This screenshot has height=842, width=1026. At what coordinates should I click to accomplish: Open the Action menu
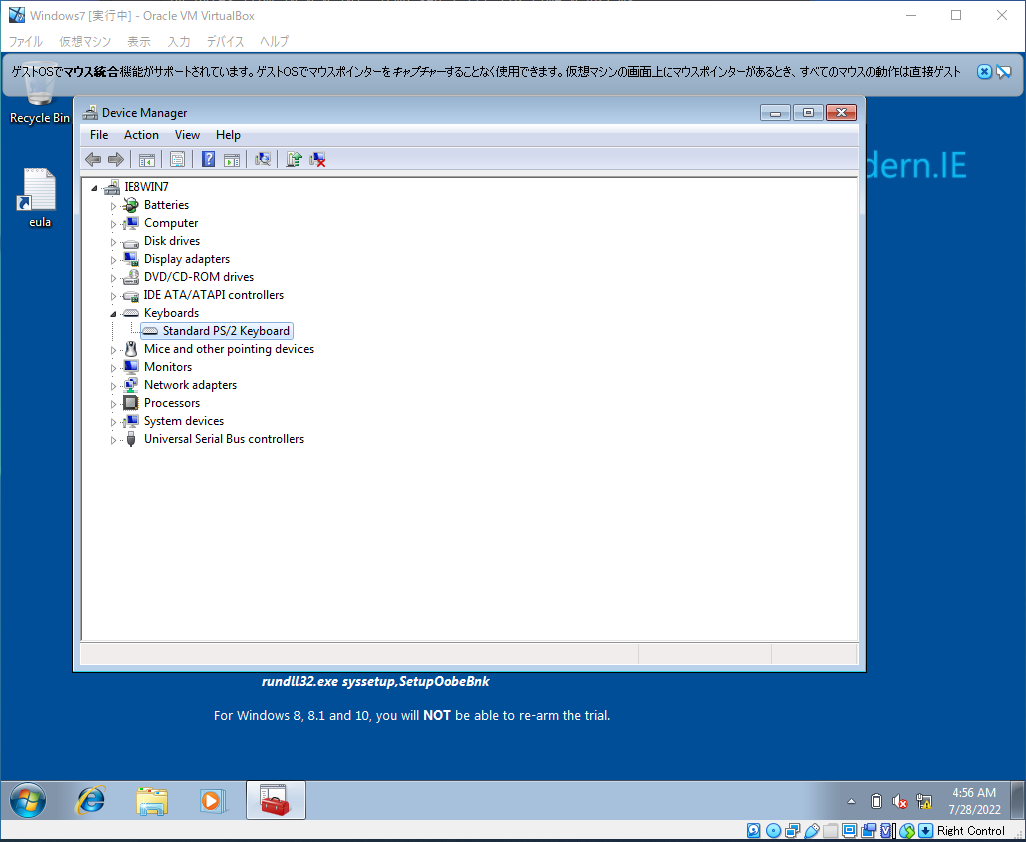coord(141,135)
